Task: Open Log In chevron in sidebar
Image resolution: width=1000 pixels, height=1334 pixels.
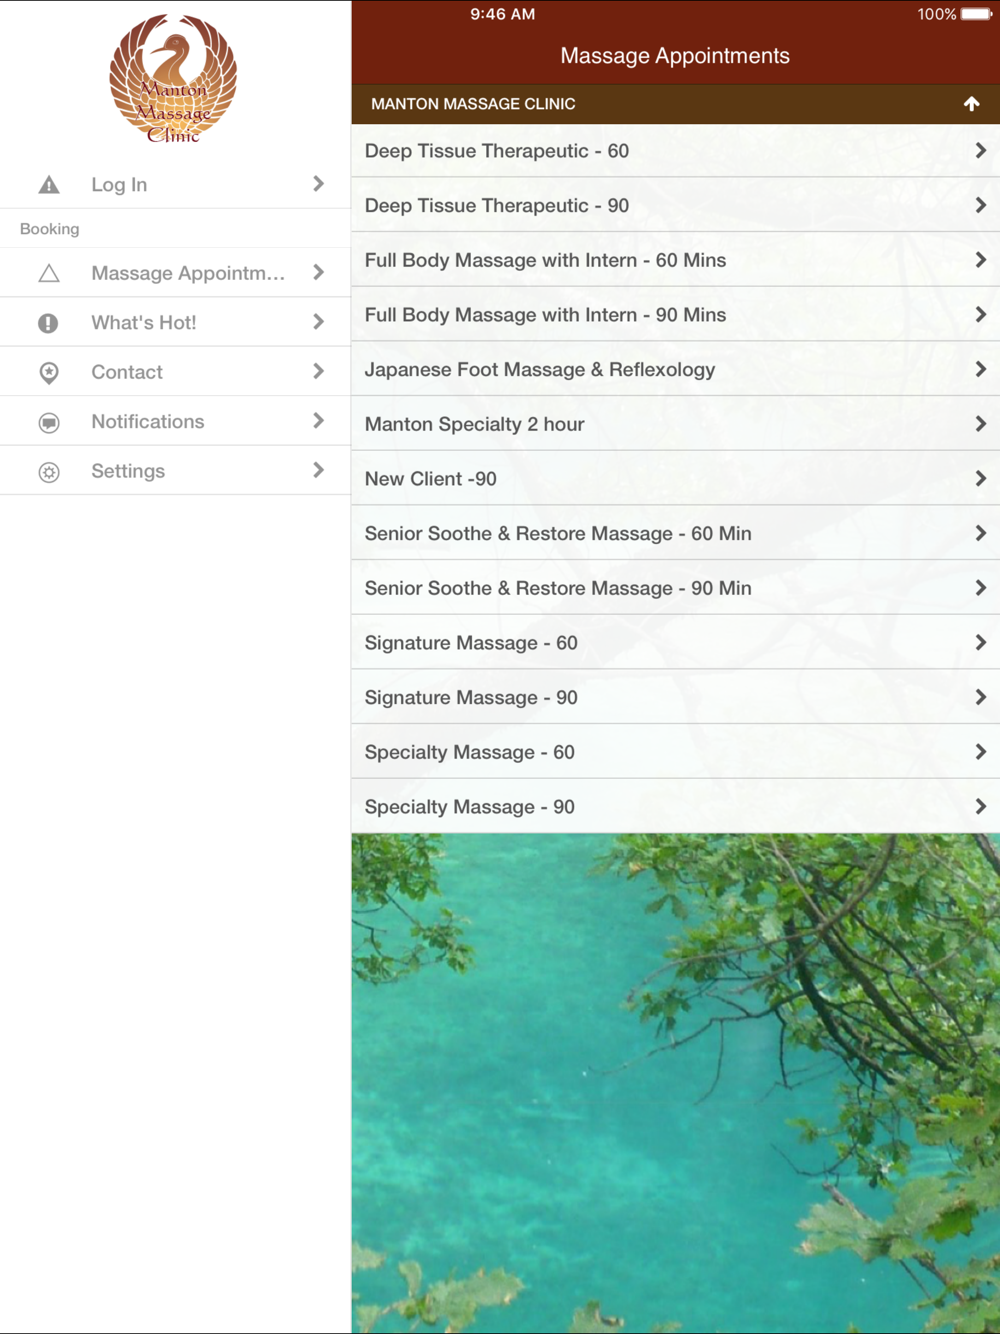Action: [318, 184]
